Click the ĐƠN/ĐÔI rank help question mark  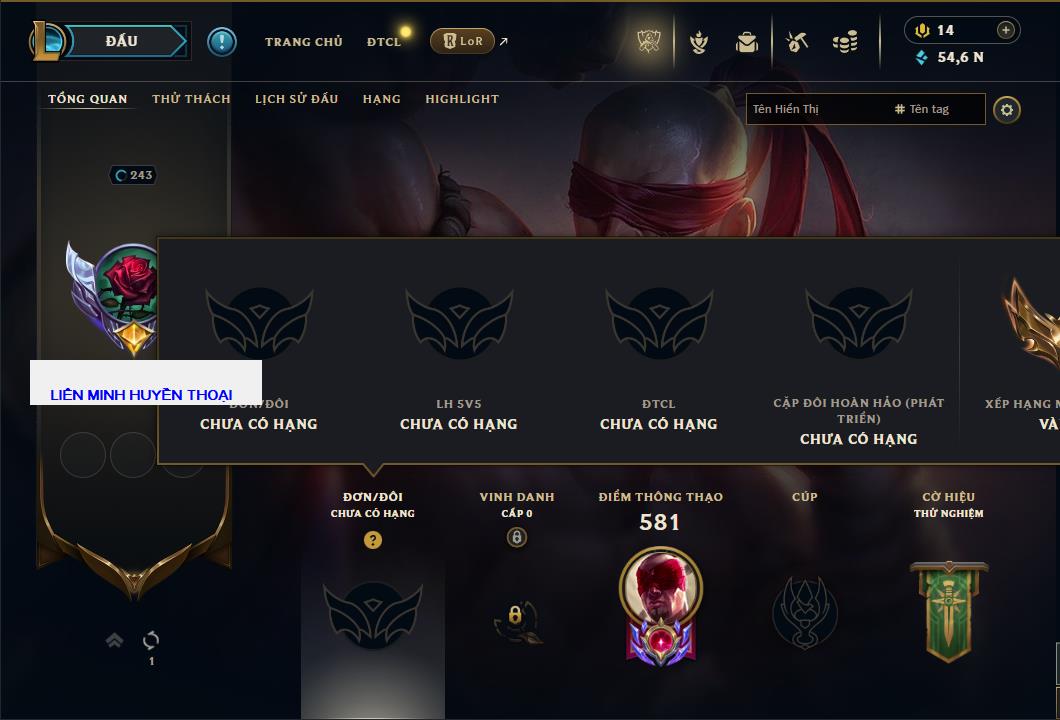(372, 539)
